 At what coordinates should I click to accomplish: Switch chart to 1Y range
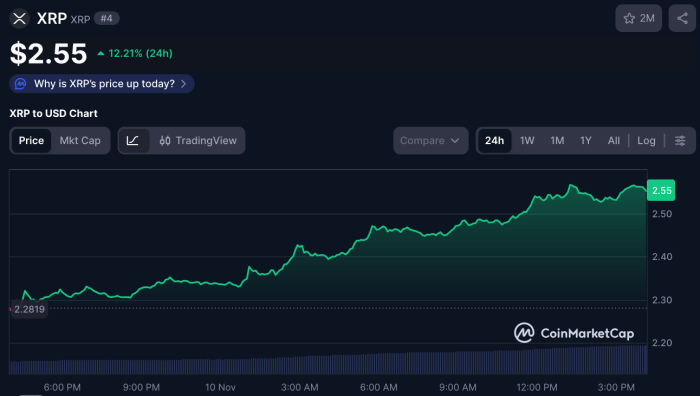586,141
